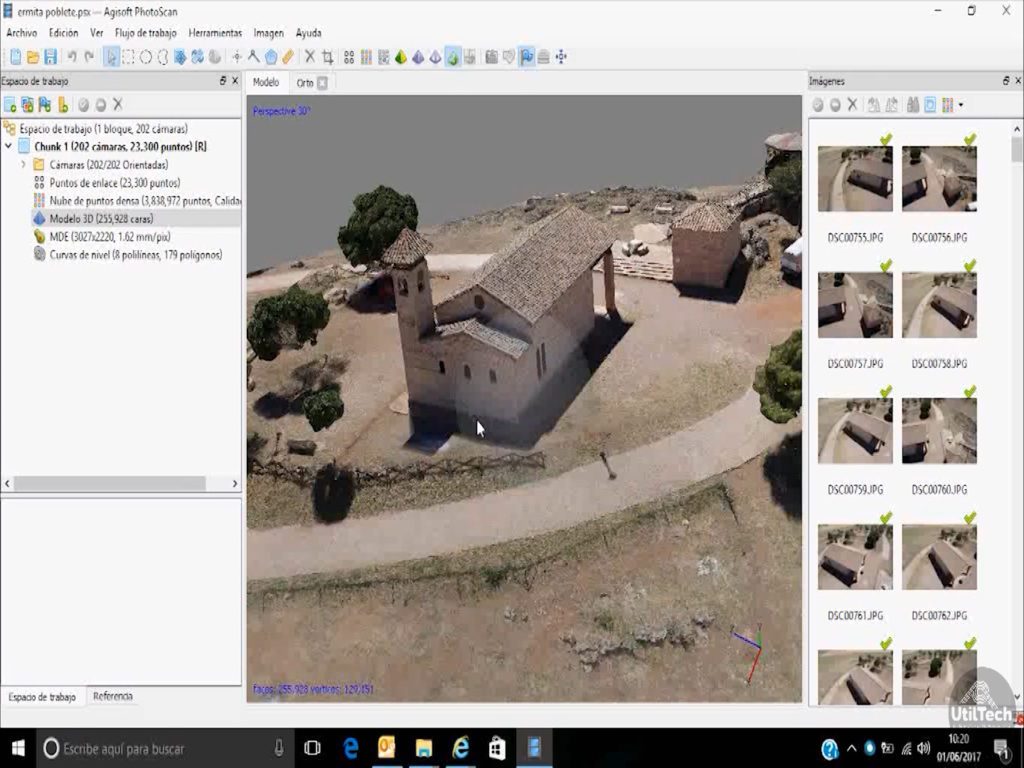Click the reset view icon in toolbar

560,57
